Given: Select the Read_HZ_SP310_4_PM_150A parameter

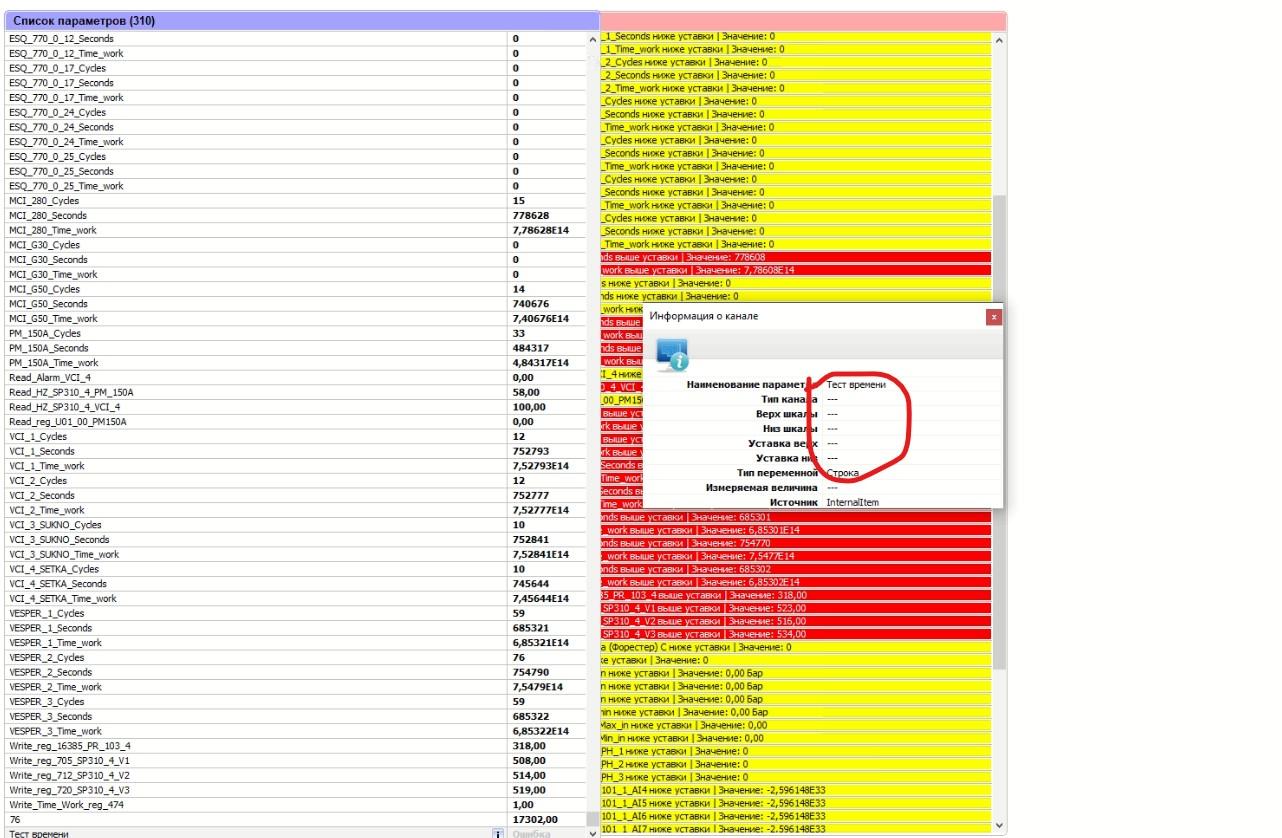Looking at the screenshot, I should tap(295, 392).
